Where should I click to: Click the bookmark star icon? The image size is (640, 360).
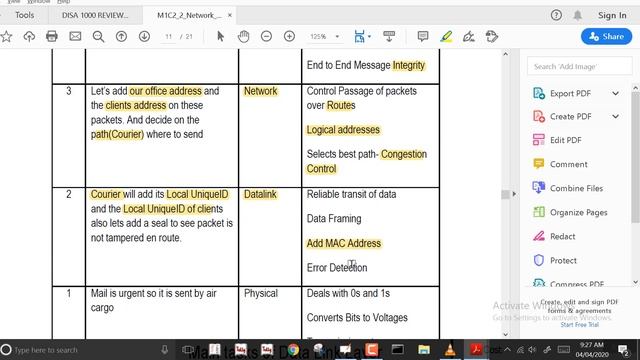click(6, 37)
